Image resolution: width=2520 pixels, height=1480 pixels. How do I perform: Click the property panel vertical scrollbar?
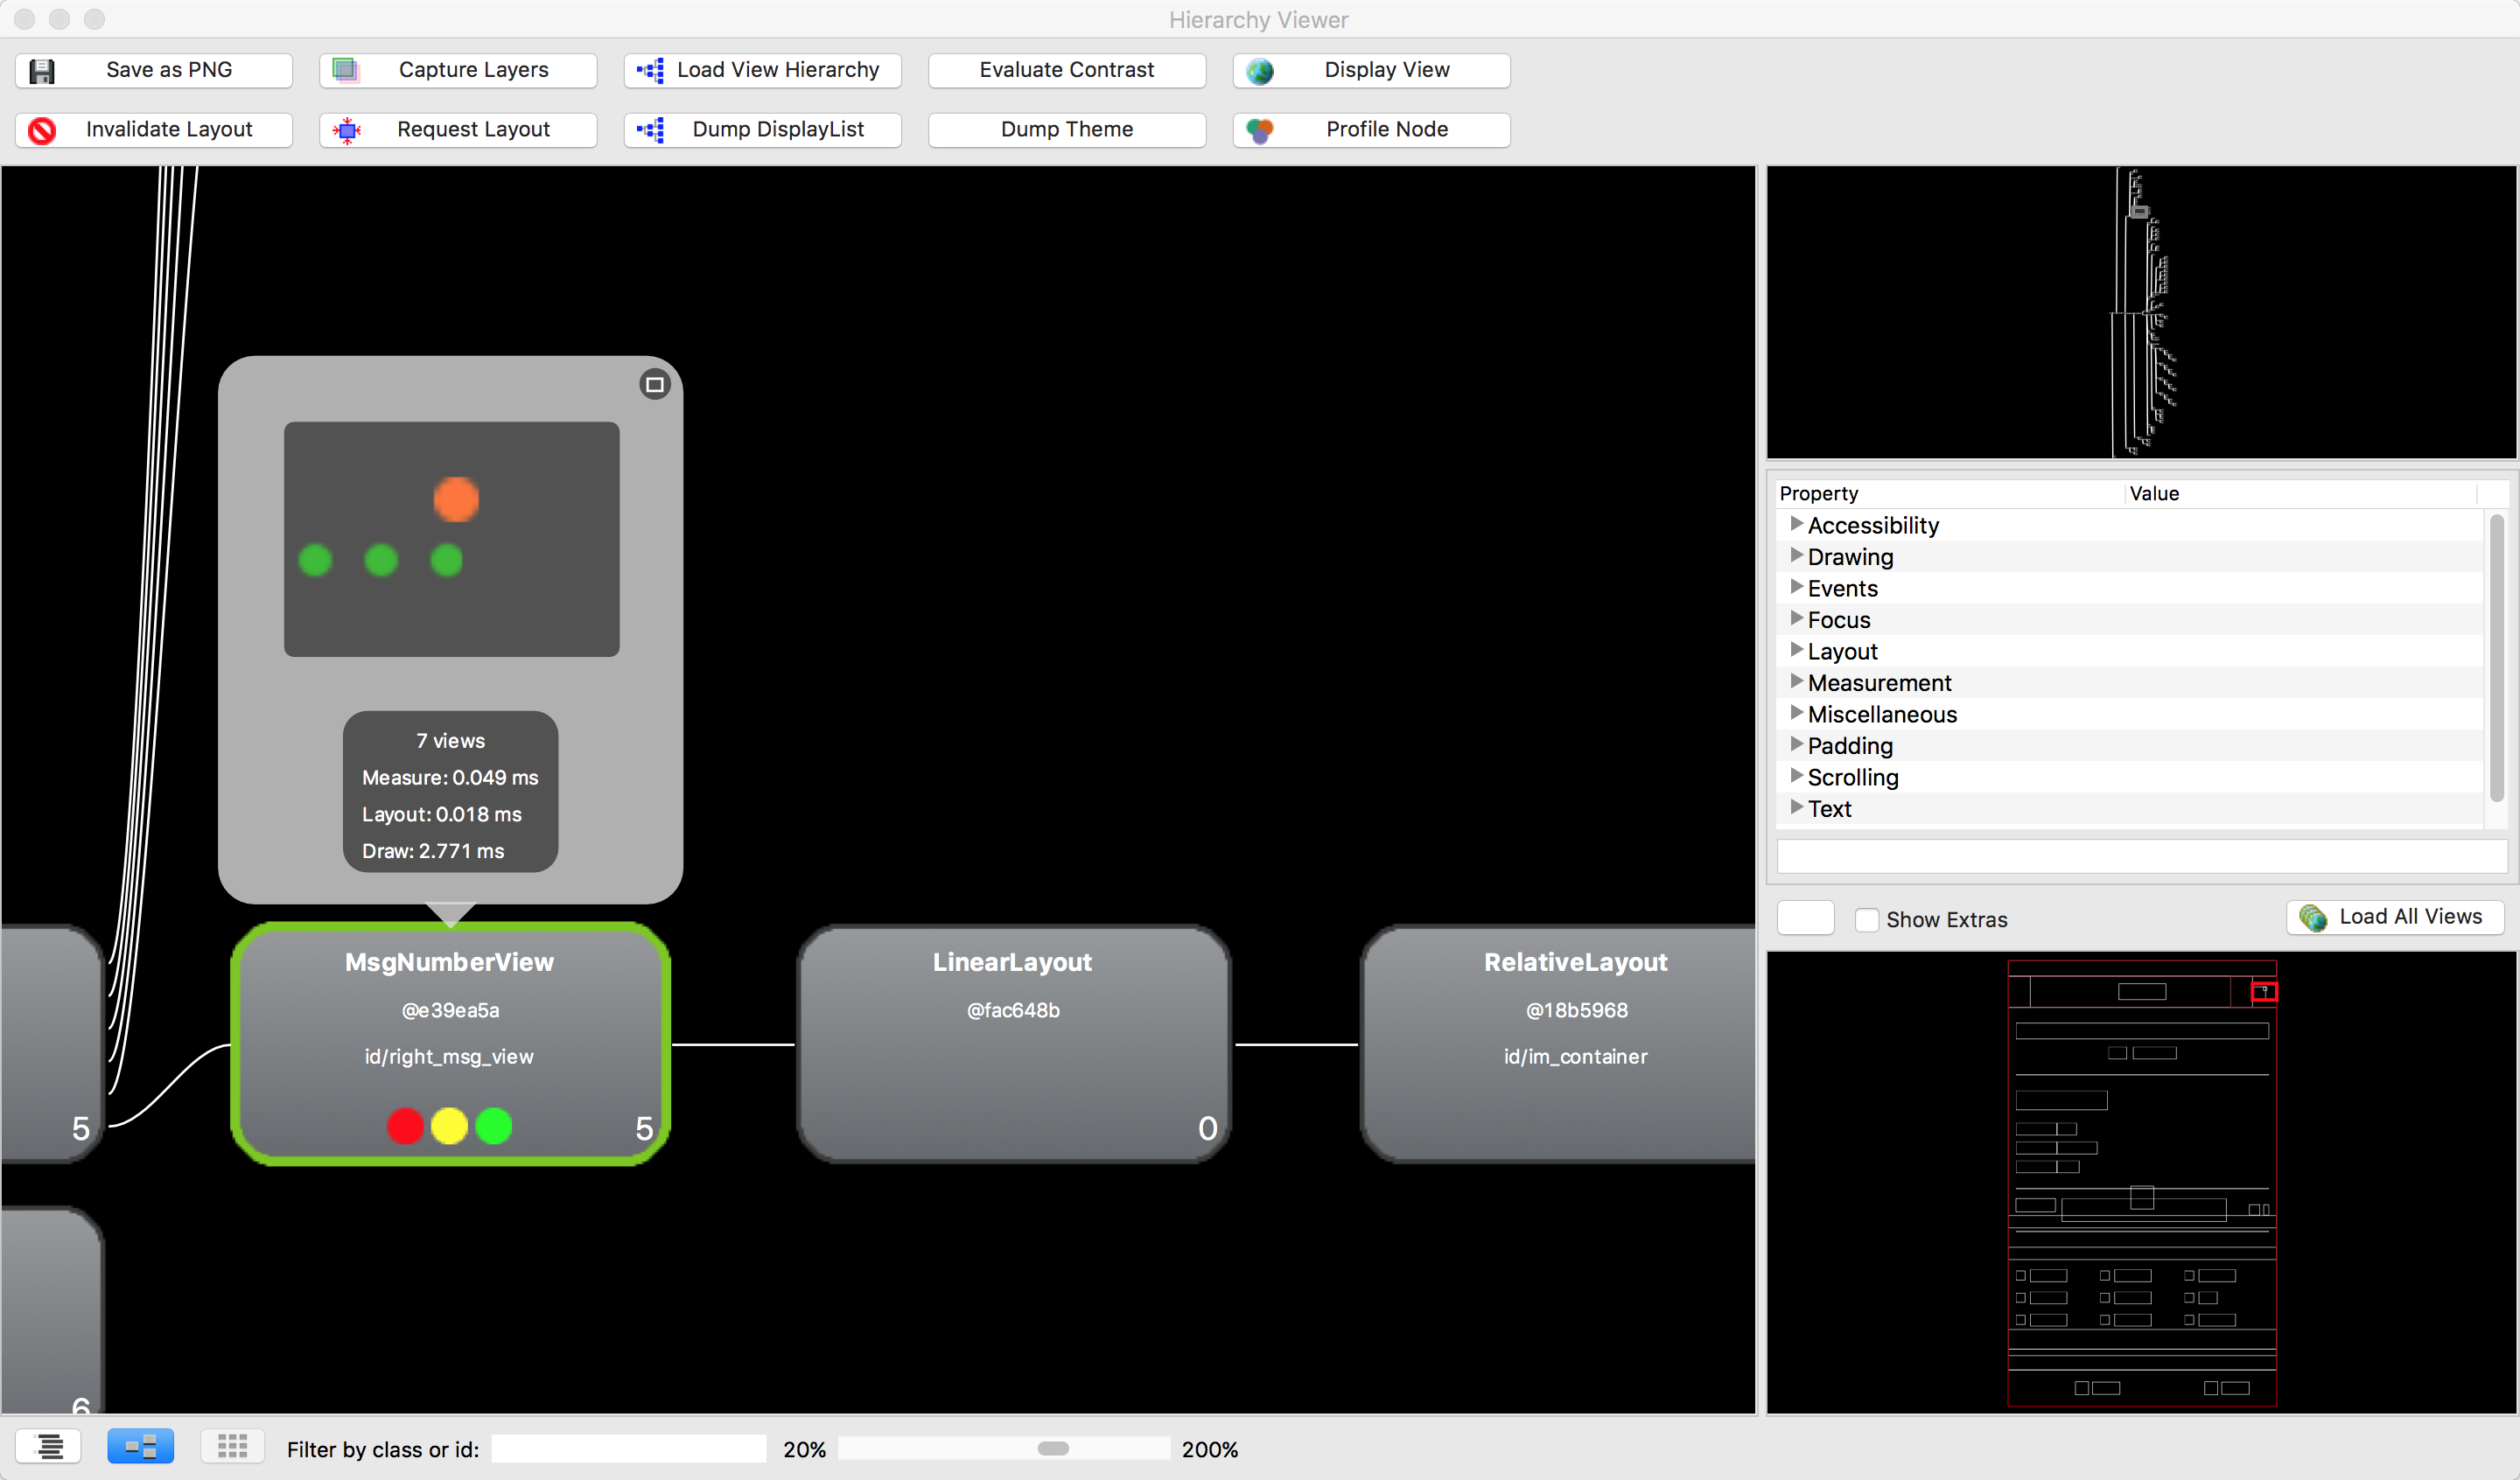point(2496,658)
